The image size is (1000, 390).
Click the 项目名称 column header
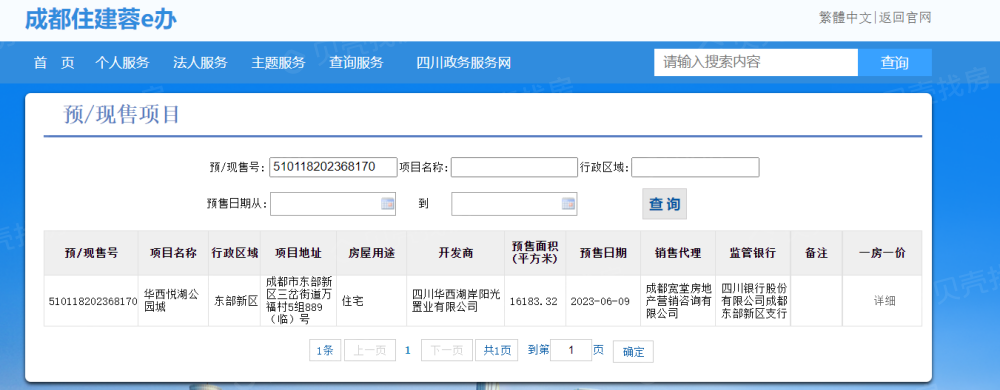pos(173,253)
